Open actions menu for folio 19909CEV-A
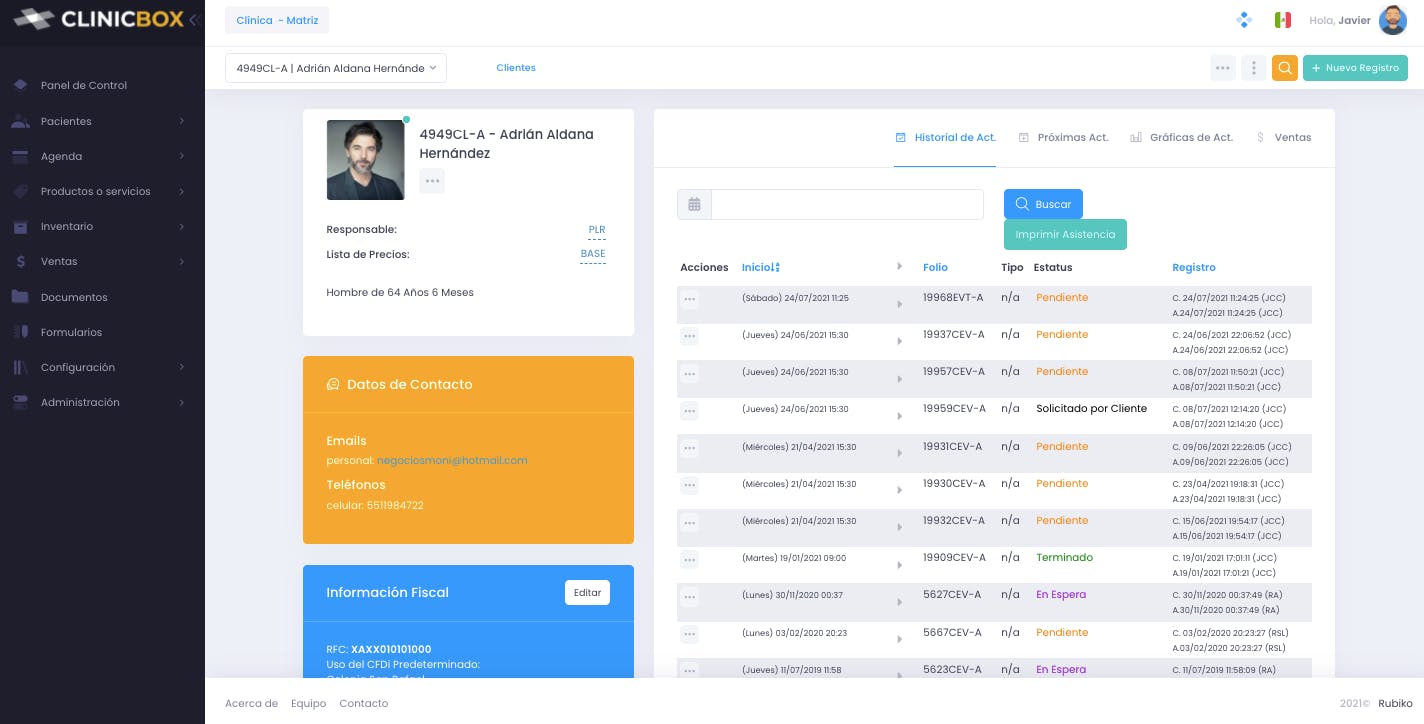Screen dimensions: 1424x724 tap(689, 559)
